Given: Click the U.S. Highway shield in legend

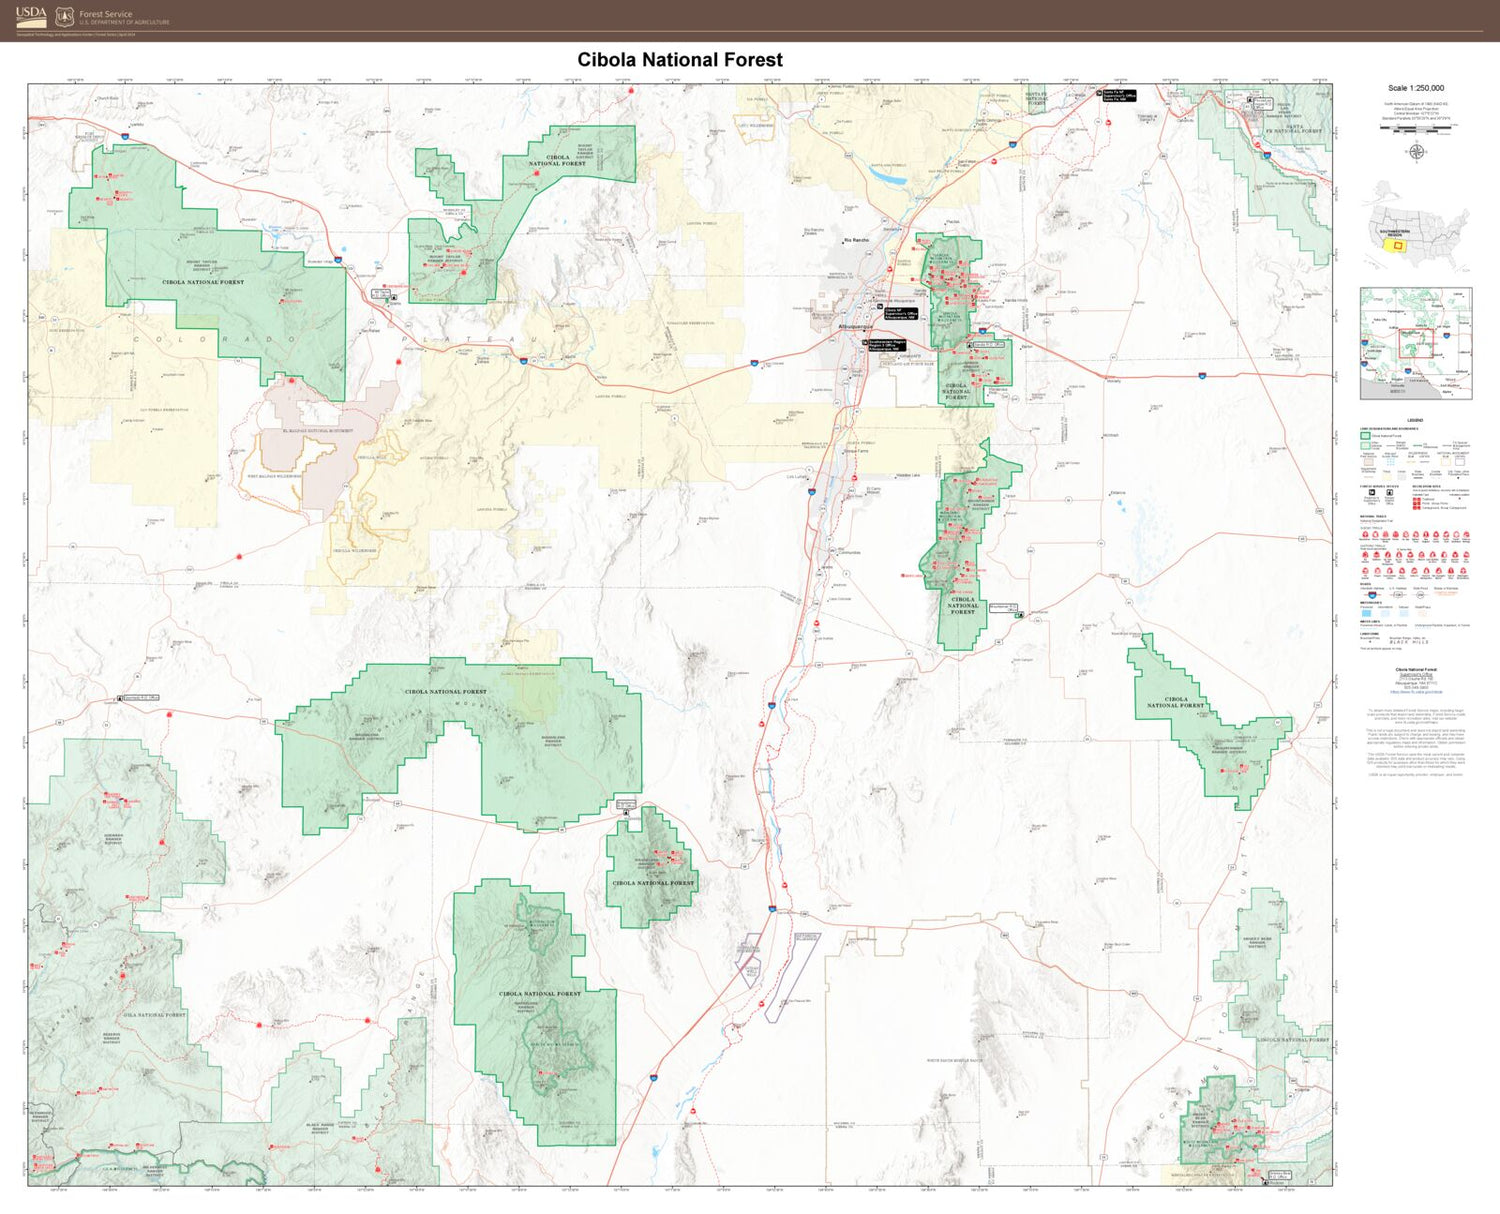Looking at the screenshot, I should [1398, 595].
